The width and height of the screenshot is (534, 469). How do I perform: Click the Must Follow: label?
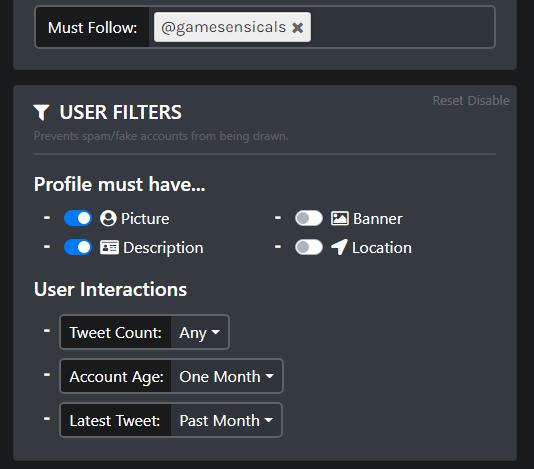[93, 27]
